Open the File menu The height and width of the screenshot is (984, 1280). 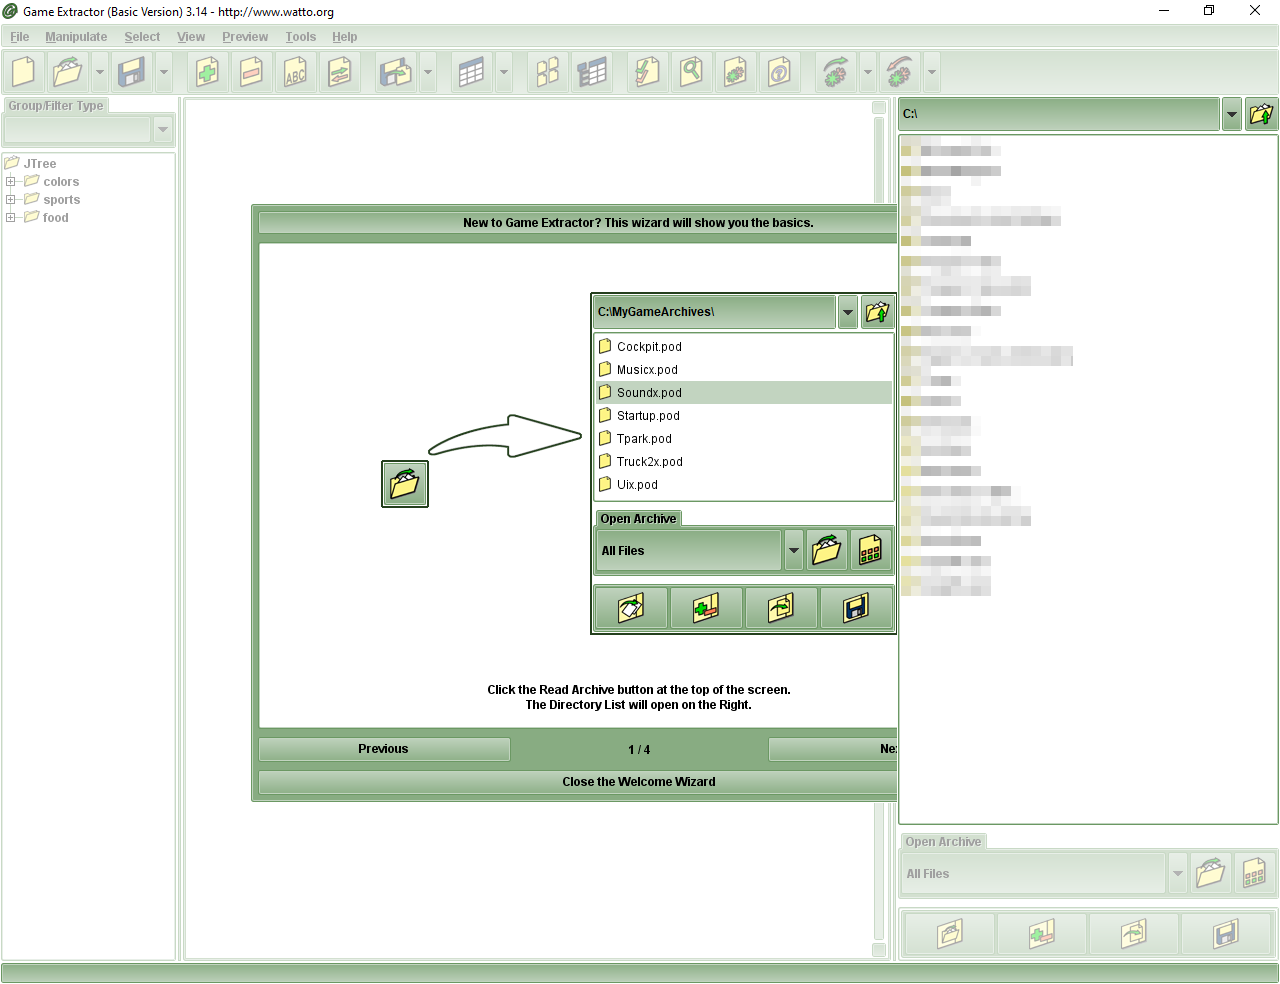[20, 37]
